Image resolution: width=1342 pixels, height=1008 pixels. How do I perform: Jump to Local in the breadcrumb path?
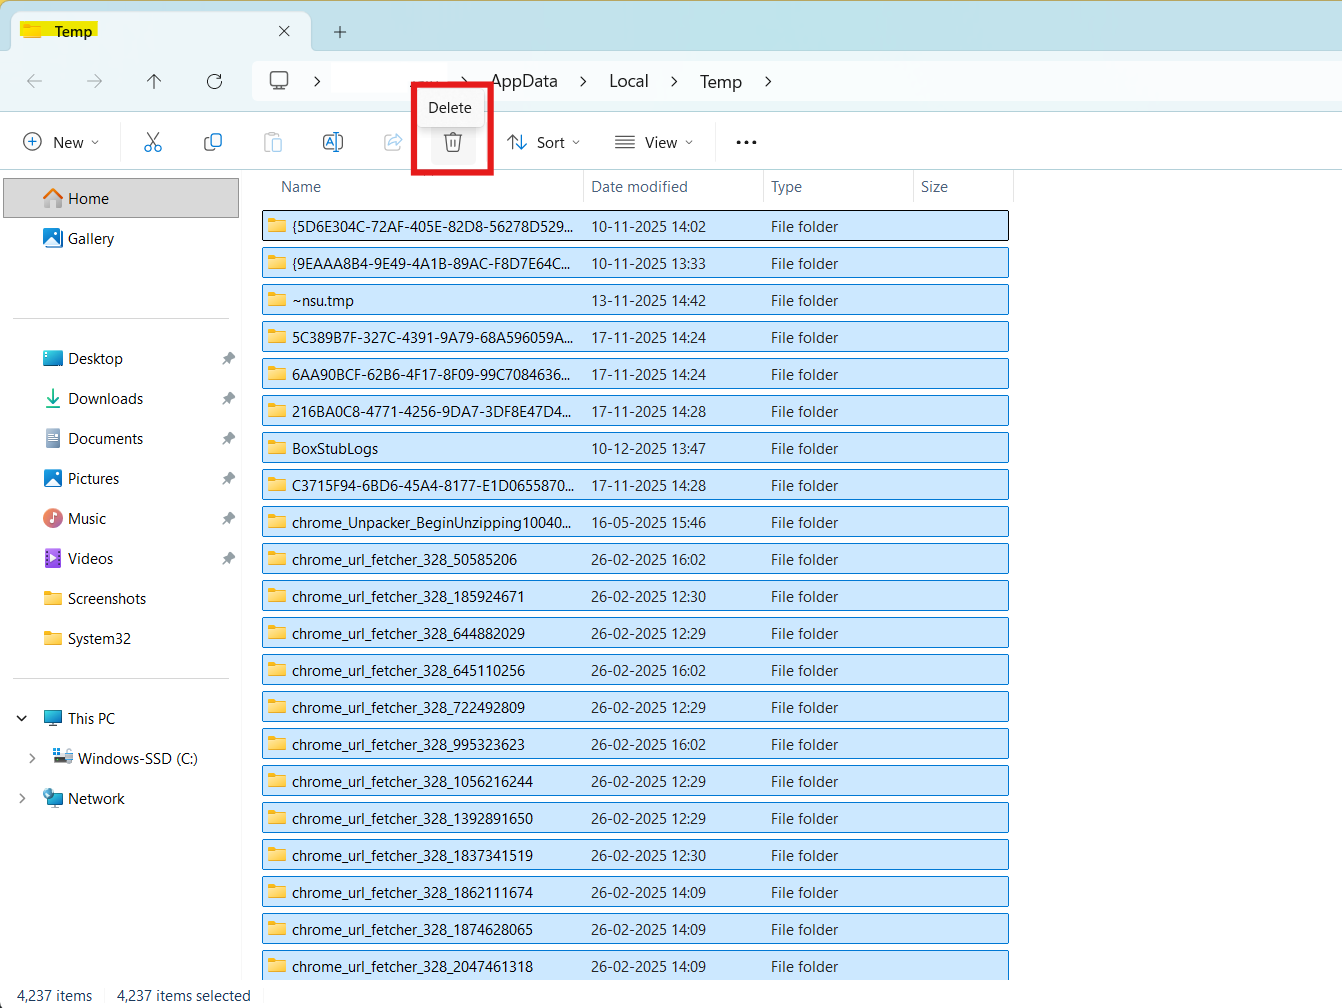[x=628, y=81]
